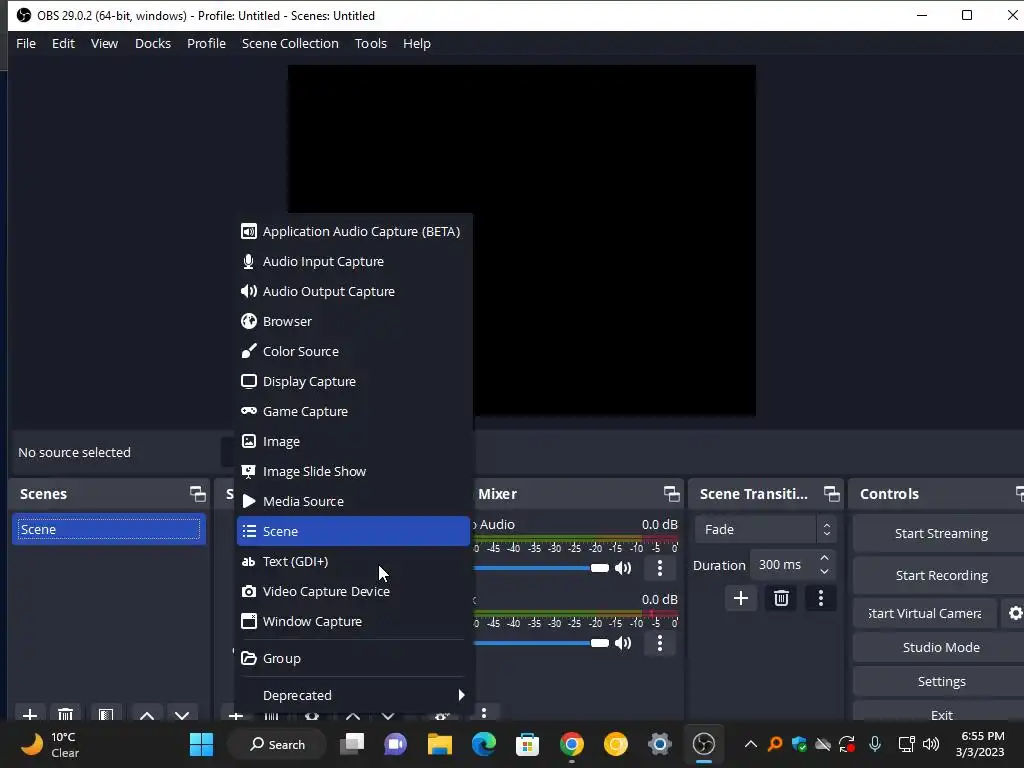Pick Color Source in the menu
This screenshot has width=1024, height=768.
pyautogui.click(x=353, y=351)
